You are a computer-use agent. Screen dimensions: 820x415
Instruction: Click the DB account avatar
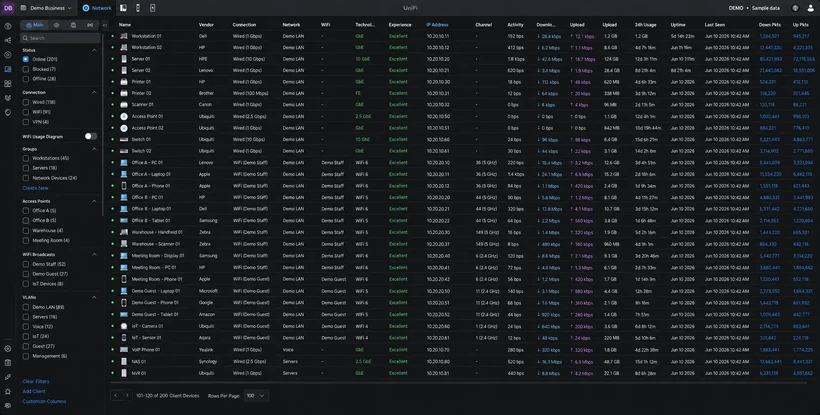point(8,8)
